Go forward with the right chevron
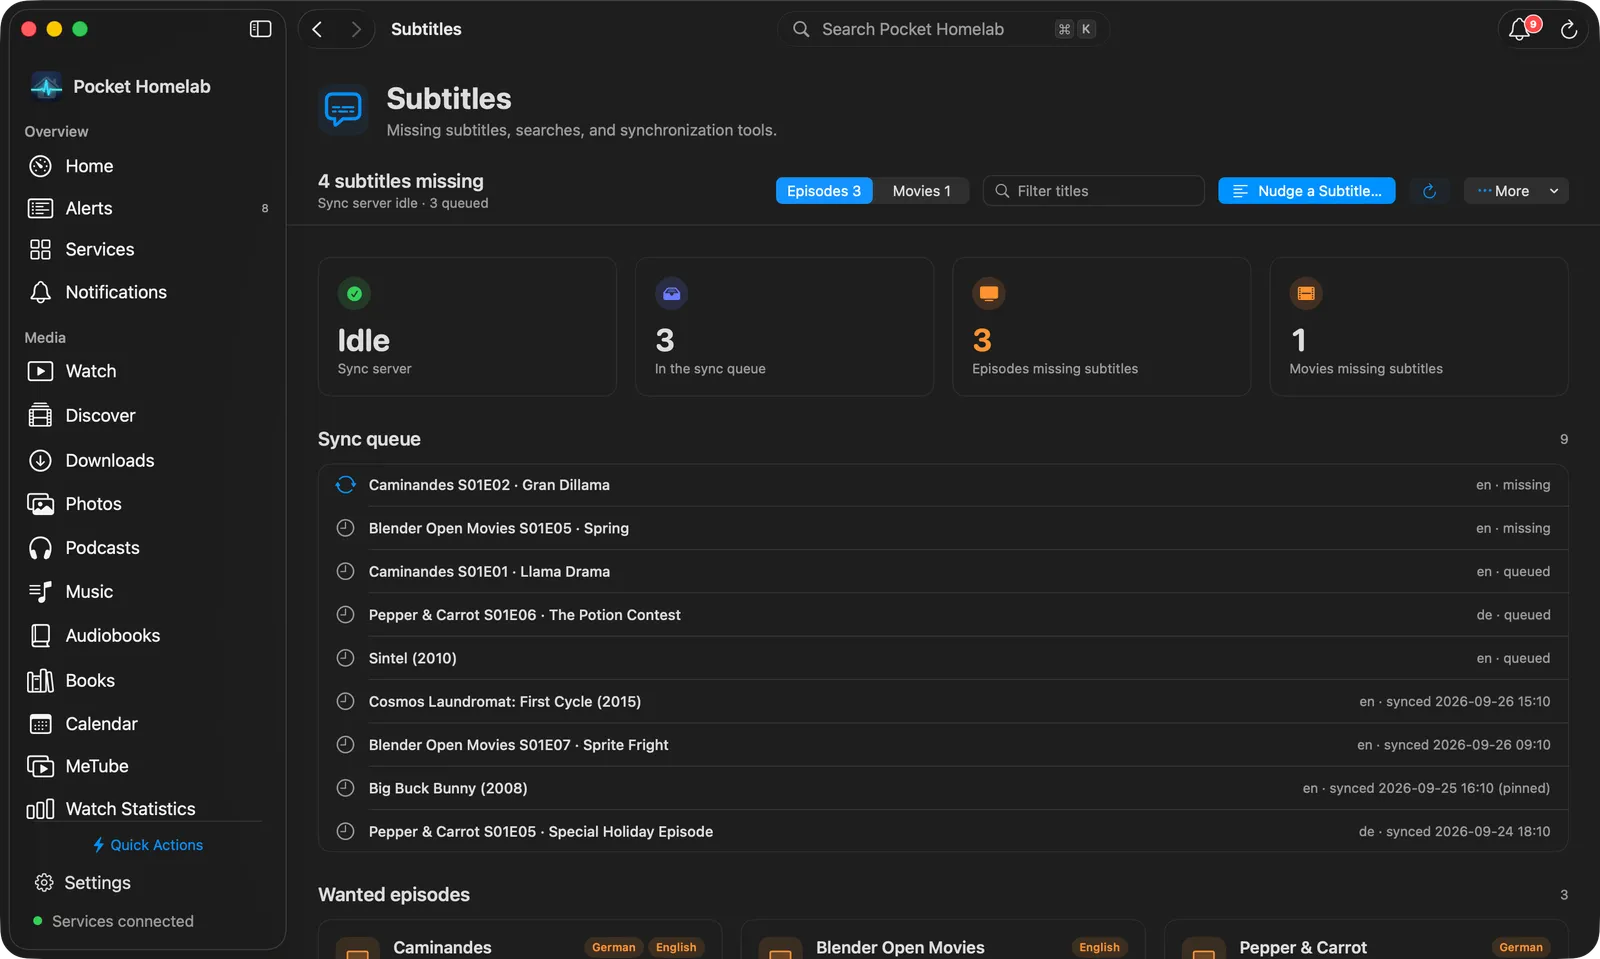The image size is (1600, 959). point(355,29)
